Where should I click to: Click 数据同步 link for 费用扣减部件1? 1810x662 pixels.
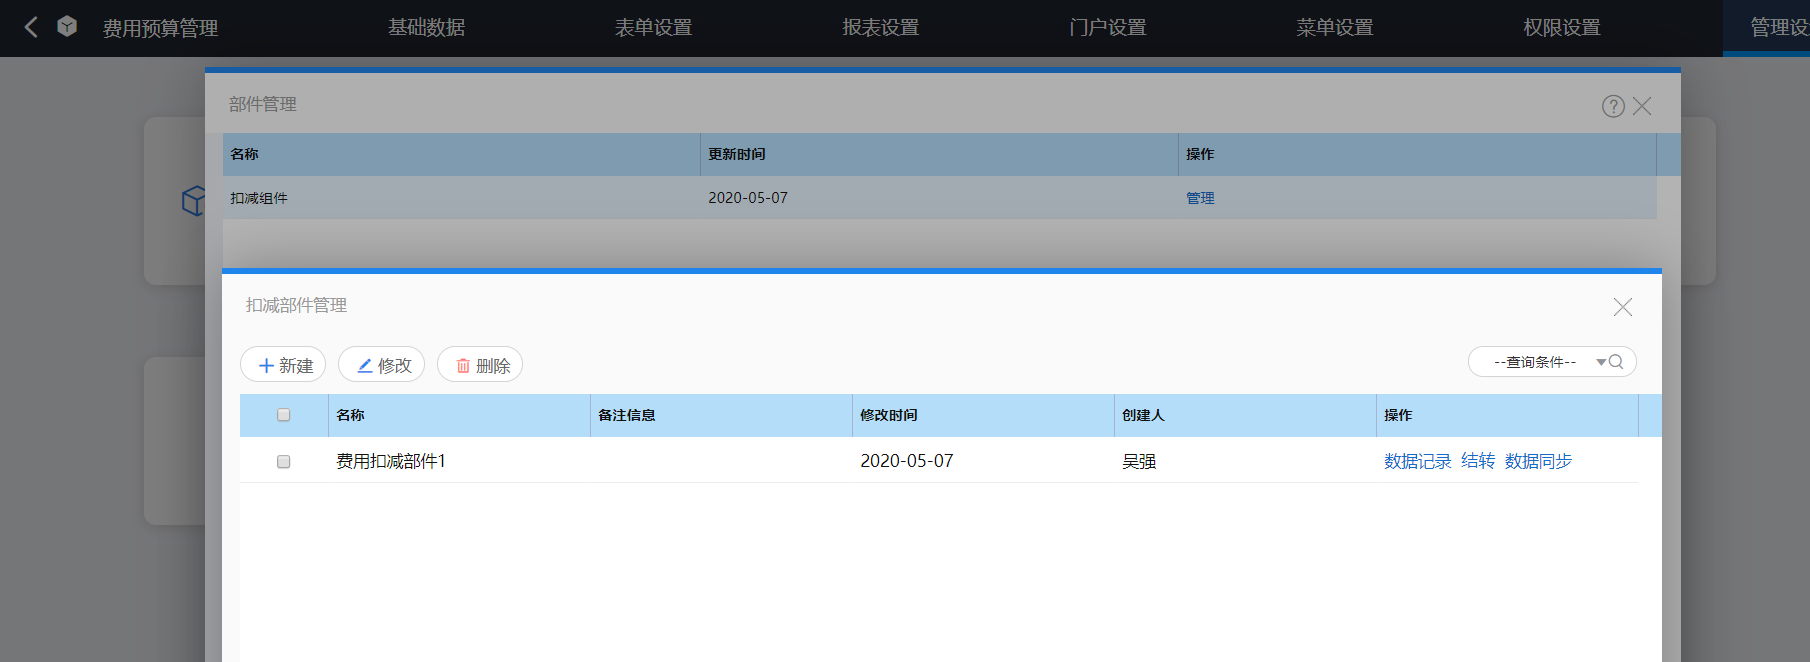tap(1538, 461)
